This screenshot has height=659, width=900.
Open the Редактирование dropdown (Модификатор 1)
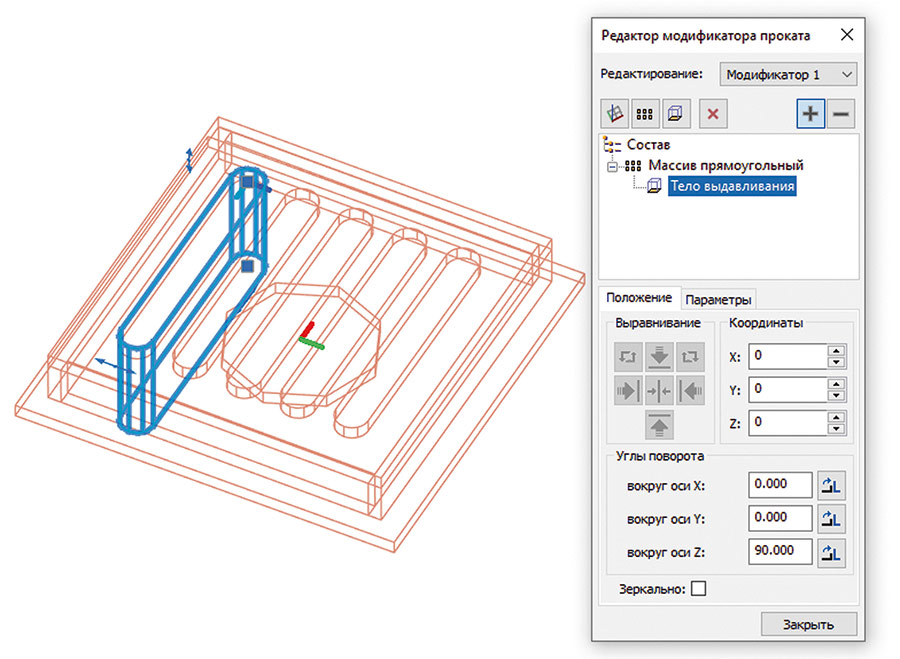[789, 74]
